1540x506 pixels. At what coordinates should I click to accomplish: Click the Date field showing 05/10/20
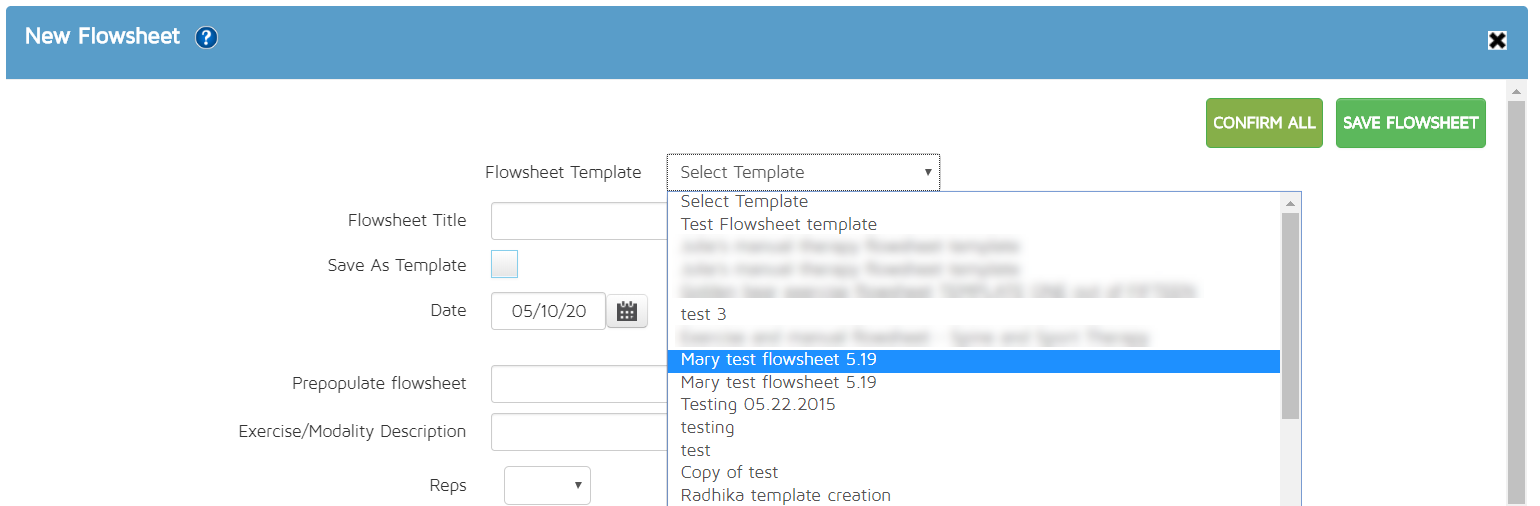click(548, 311)
